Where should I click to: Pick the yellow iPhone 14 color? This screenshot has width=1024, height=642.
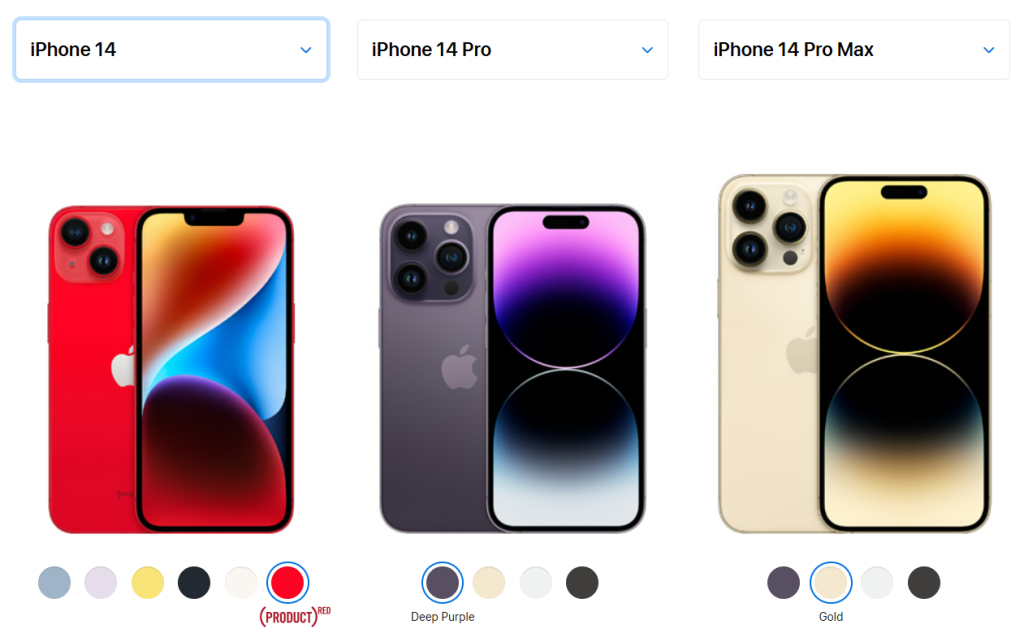click(x=148, y=582)
